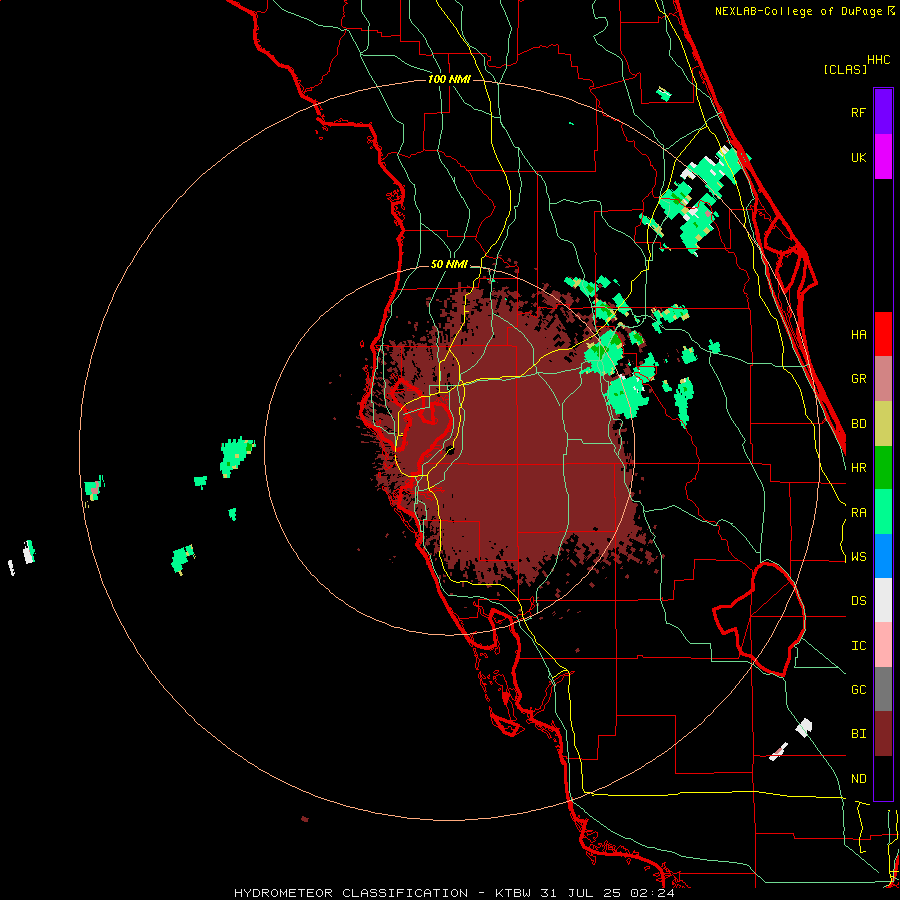Click the WS legend label

tap(858, 557)
